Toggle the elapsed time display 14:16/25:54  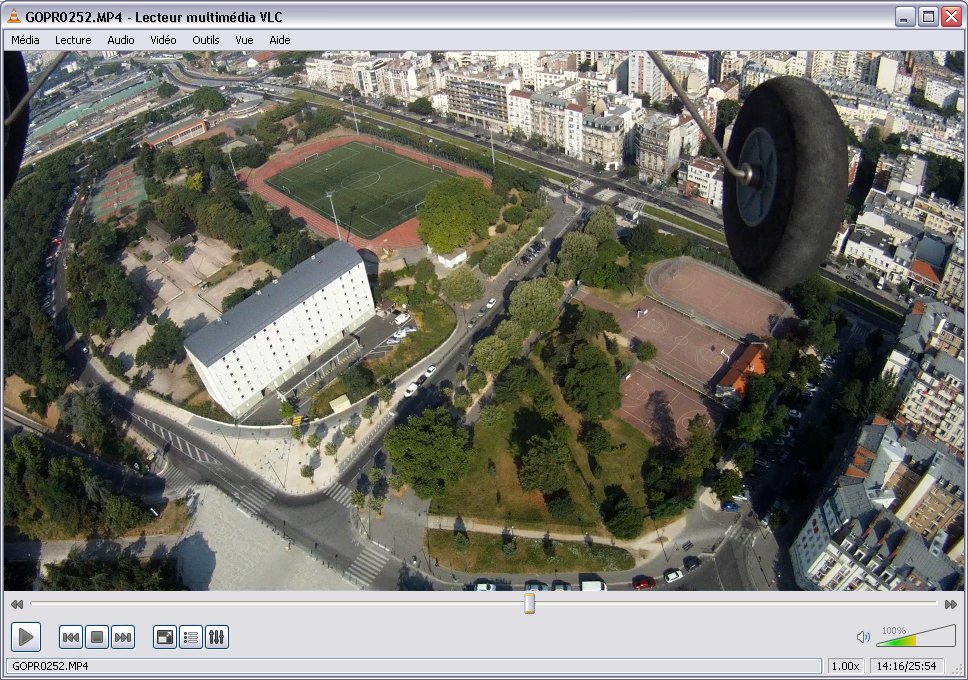click(906, 666)
